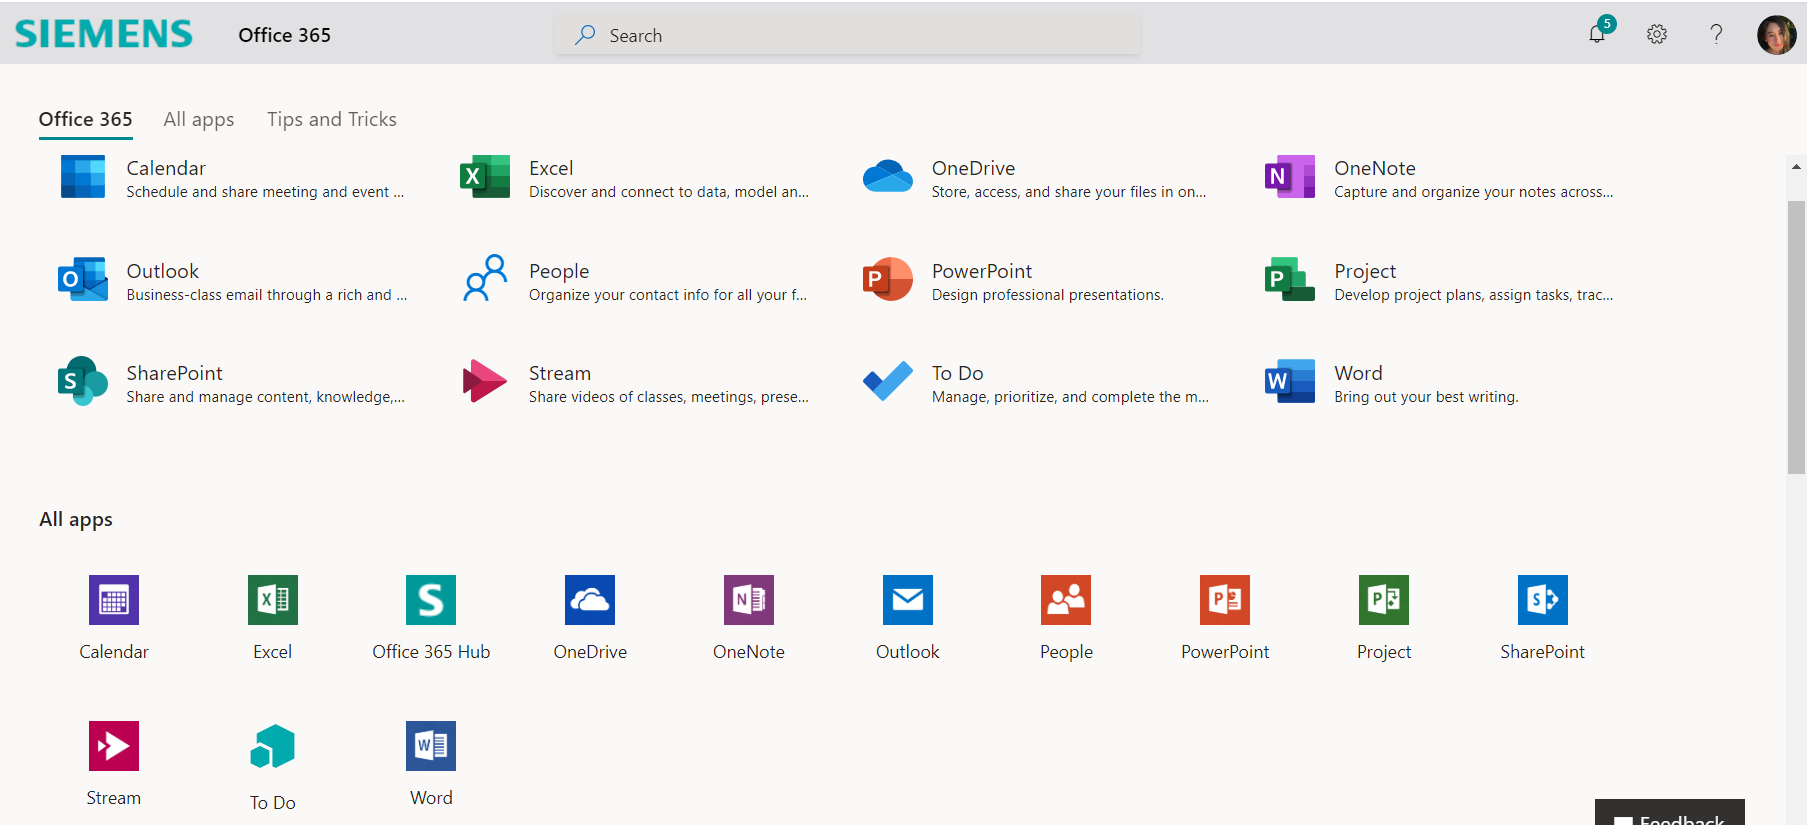
Task: Click the 'All apps' section heading
Action: 76,519
